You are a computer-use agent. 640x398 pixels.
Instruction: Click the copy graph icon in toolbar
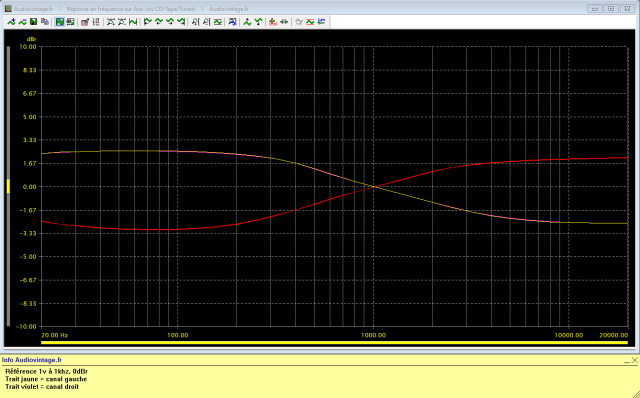pyautogui.click(x=45, y=22)
